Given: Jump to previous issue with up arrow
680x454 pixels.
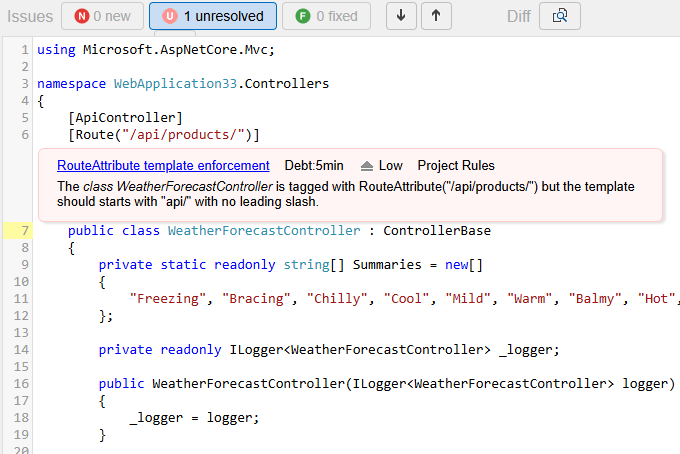Looking at the screenshot, I should [436, 16].
